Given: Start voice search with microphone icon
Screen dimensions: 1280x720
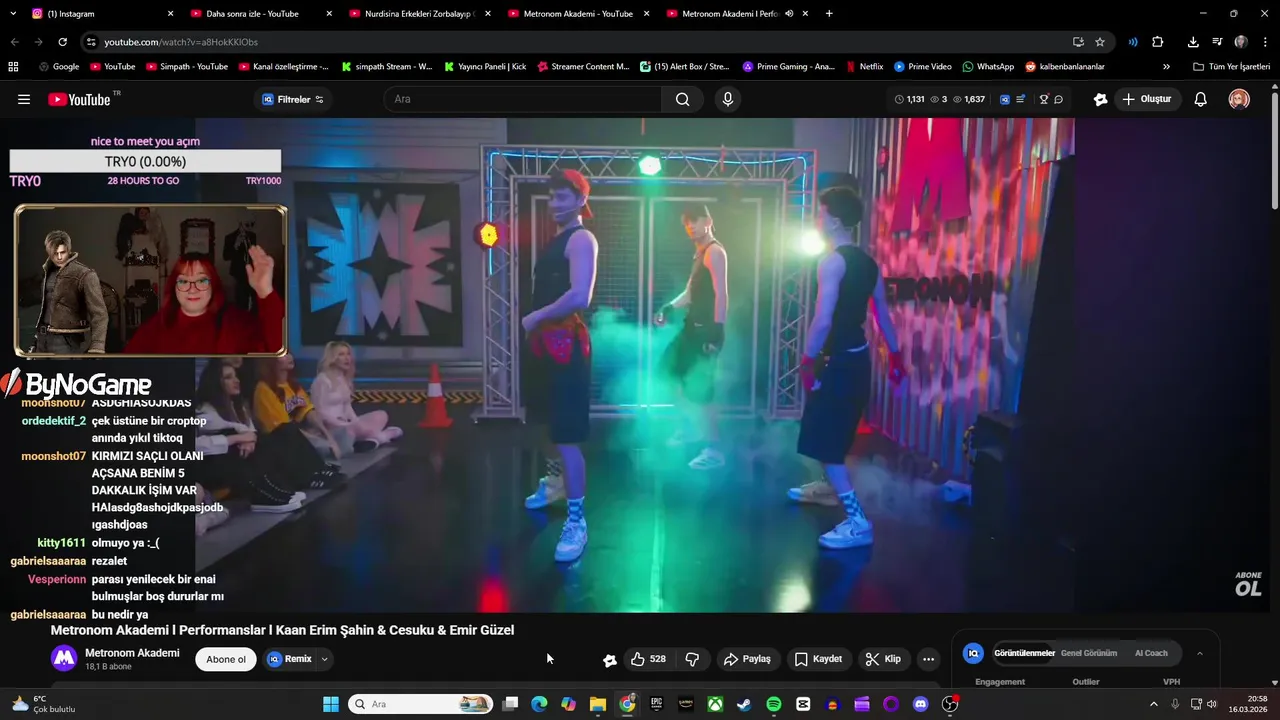Looking at the screenshot, I should coord(727,99).
